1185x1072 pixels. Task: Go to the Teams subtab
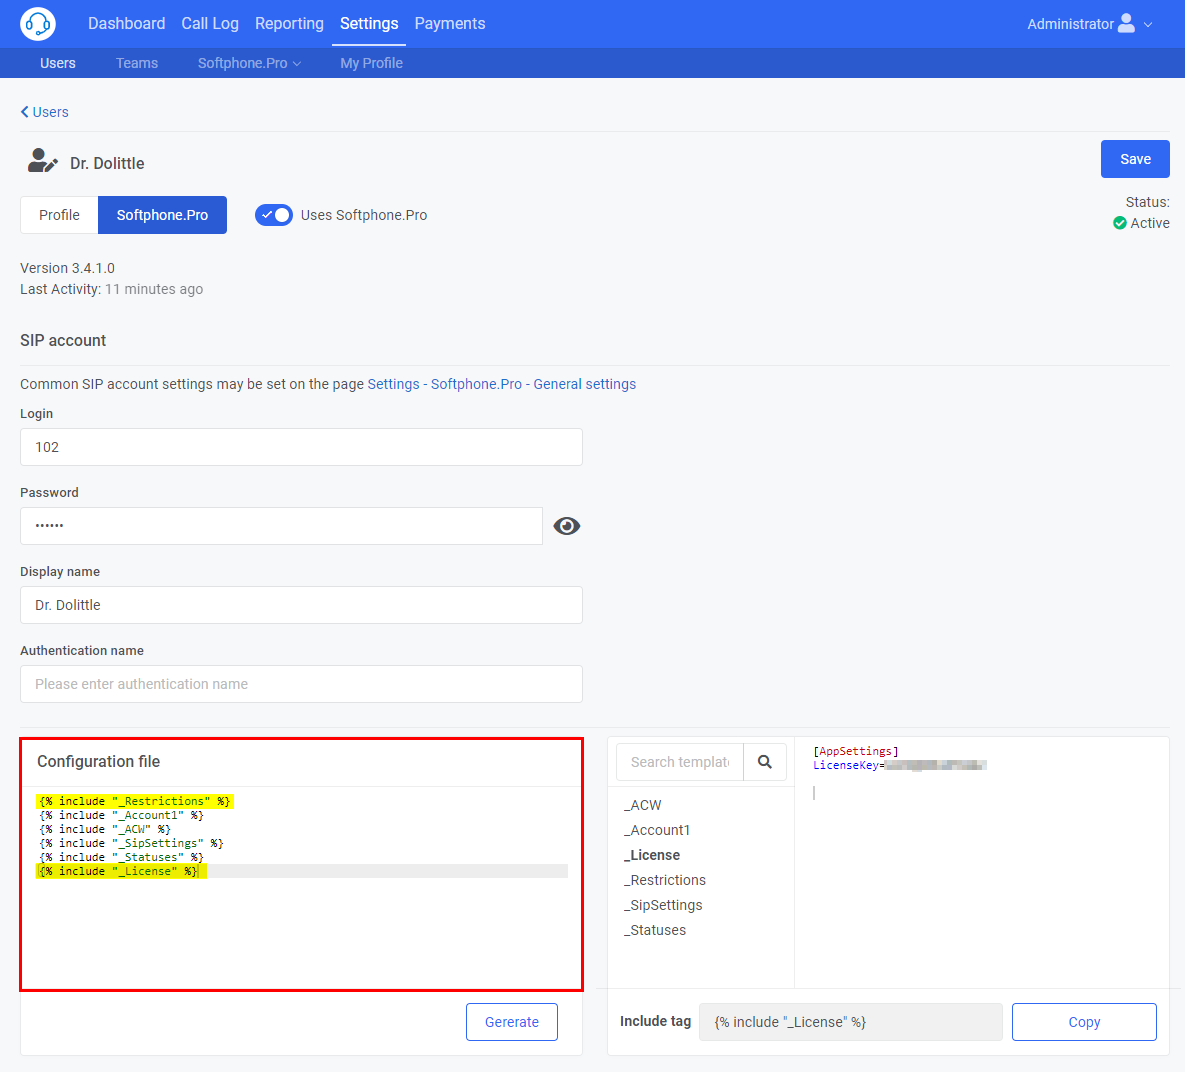pos(137,64)
